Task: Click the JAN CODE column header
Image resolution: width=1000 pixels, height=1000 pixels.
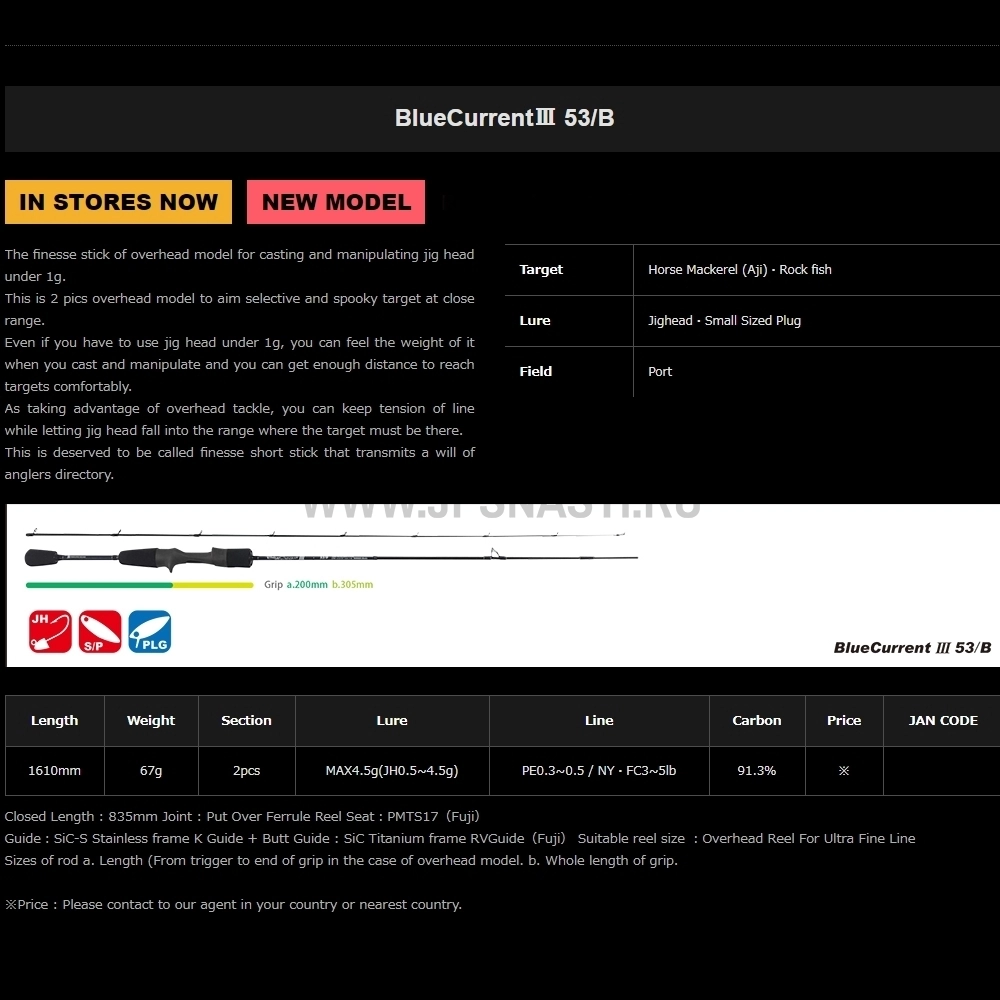Action: pyautogui.click(x=943, y=721)
